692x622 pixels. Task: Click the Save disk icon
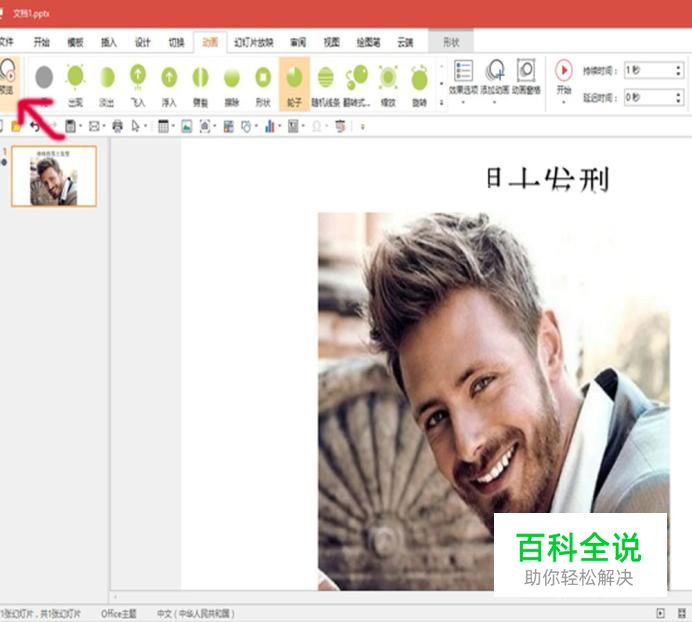(70, 127)
